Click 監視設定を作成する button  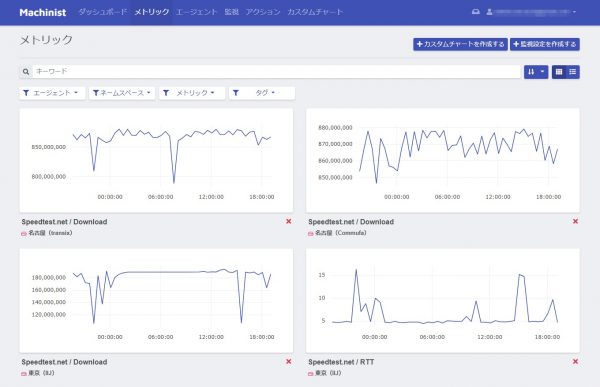[545, 44]
